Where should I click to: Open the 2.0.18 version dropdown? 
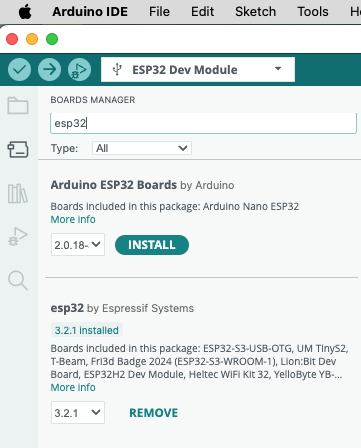point(78,245)
